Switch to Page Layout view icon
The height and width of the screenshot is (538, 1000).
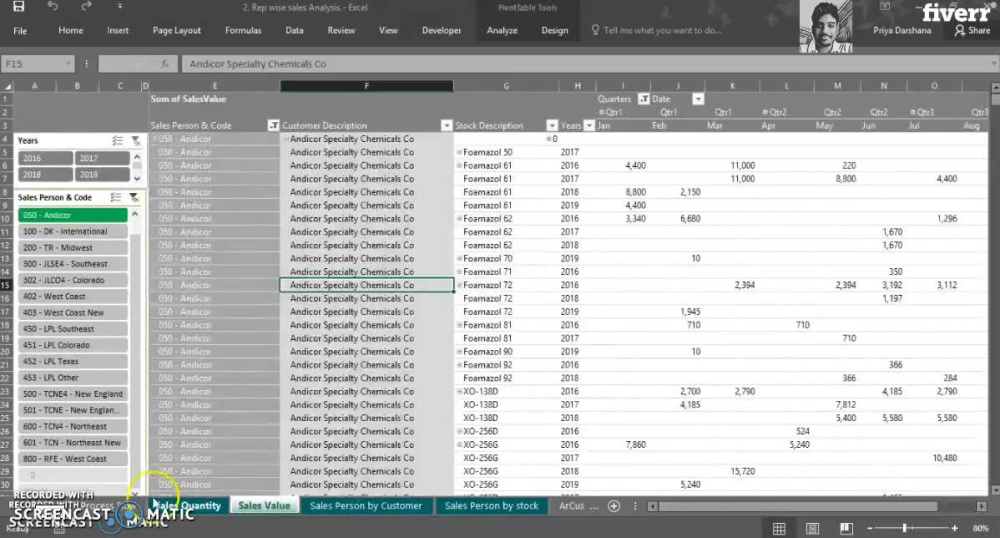coord(812,528)
